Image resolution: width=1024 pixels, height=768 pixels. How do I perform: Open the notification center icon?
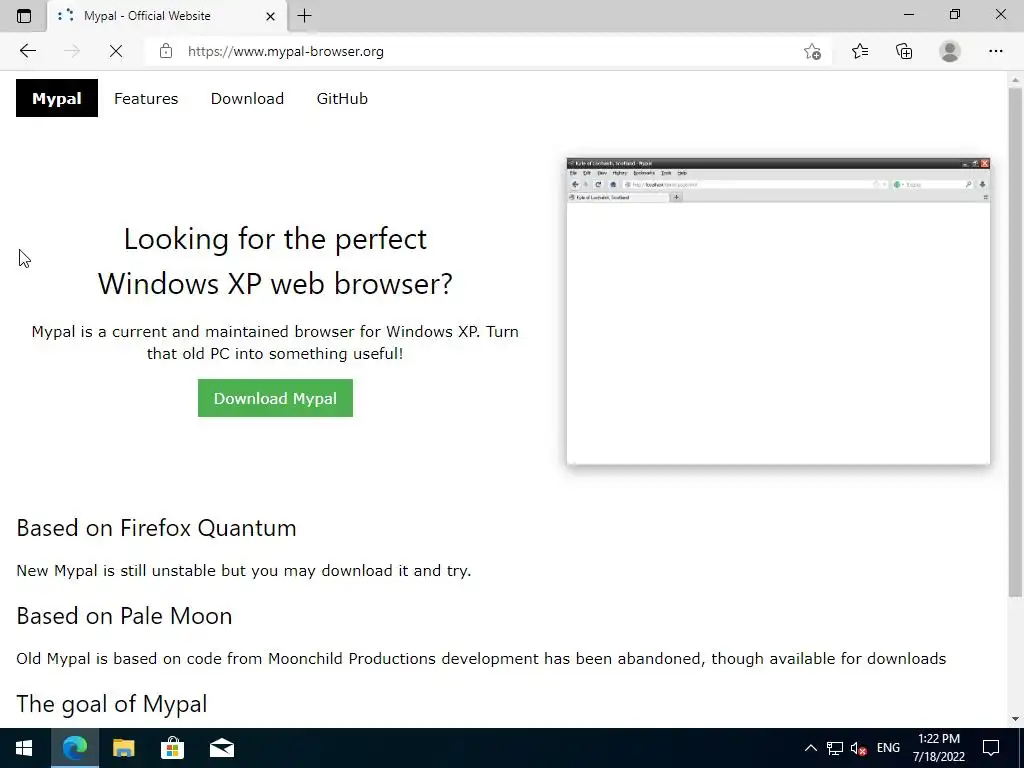click(x=991, y=748)
